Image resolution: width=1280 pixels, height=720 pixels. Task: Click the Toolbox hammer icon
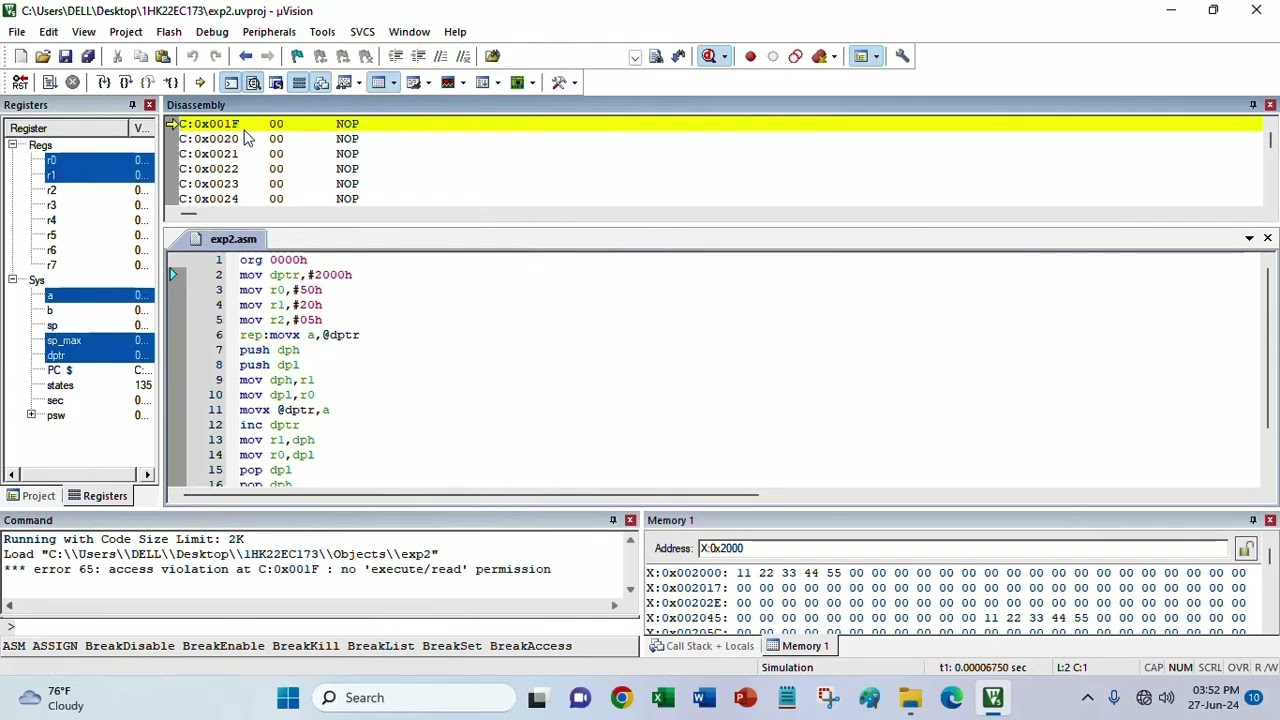point(559,82)
